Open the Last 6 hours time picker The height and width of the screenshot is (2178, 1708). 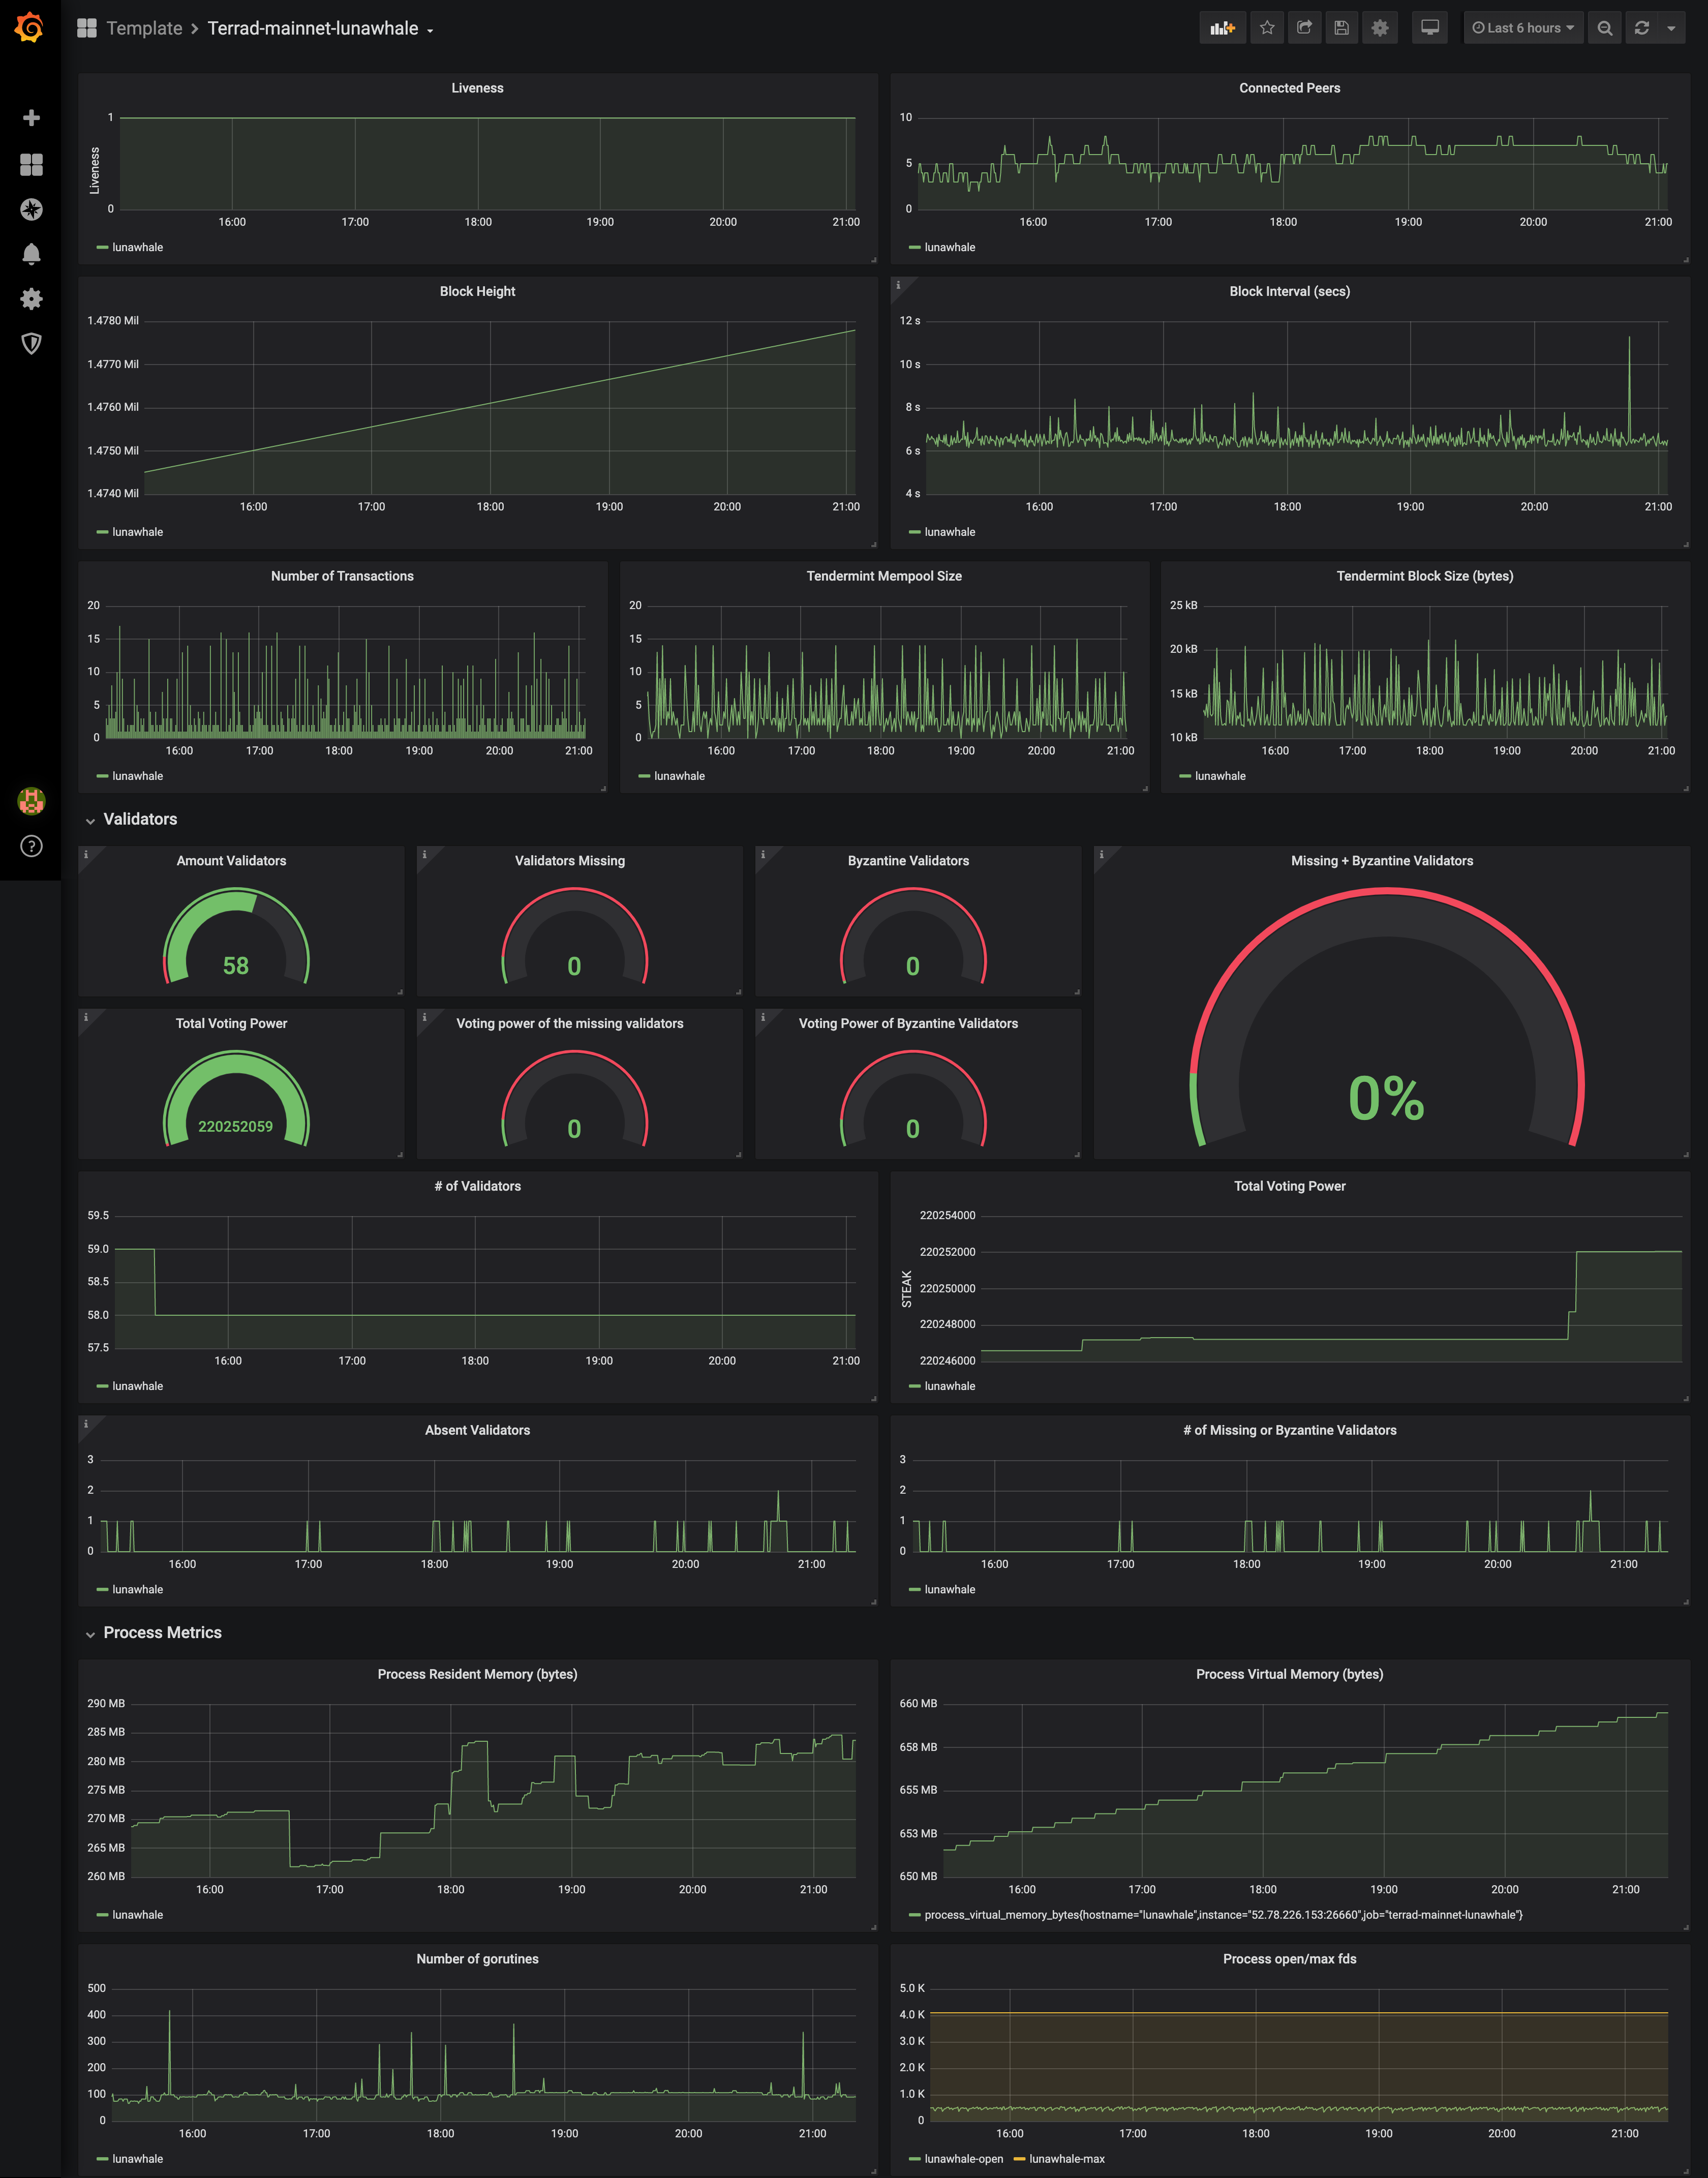tap(1523, 28)
